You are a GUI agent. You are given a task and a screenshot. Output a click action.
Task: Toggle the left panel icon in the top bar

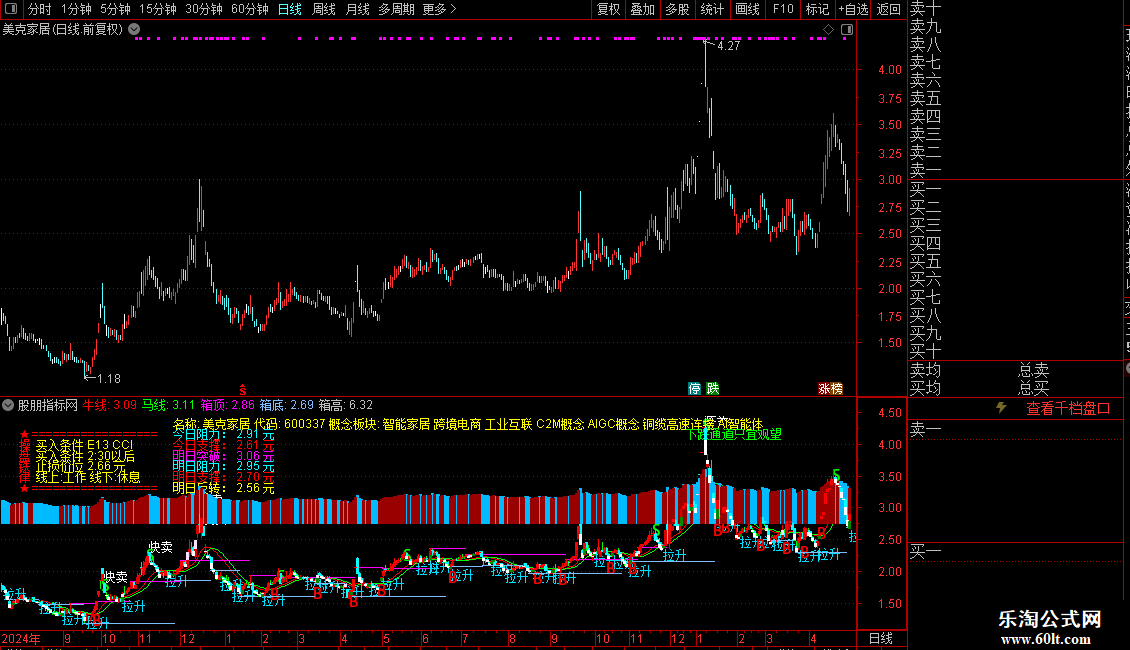click(11, 9)
